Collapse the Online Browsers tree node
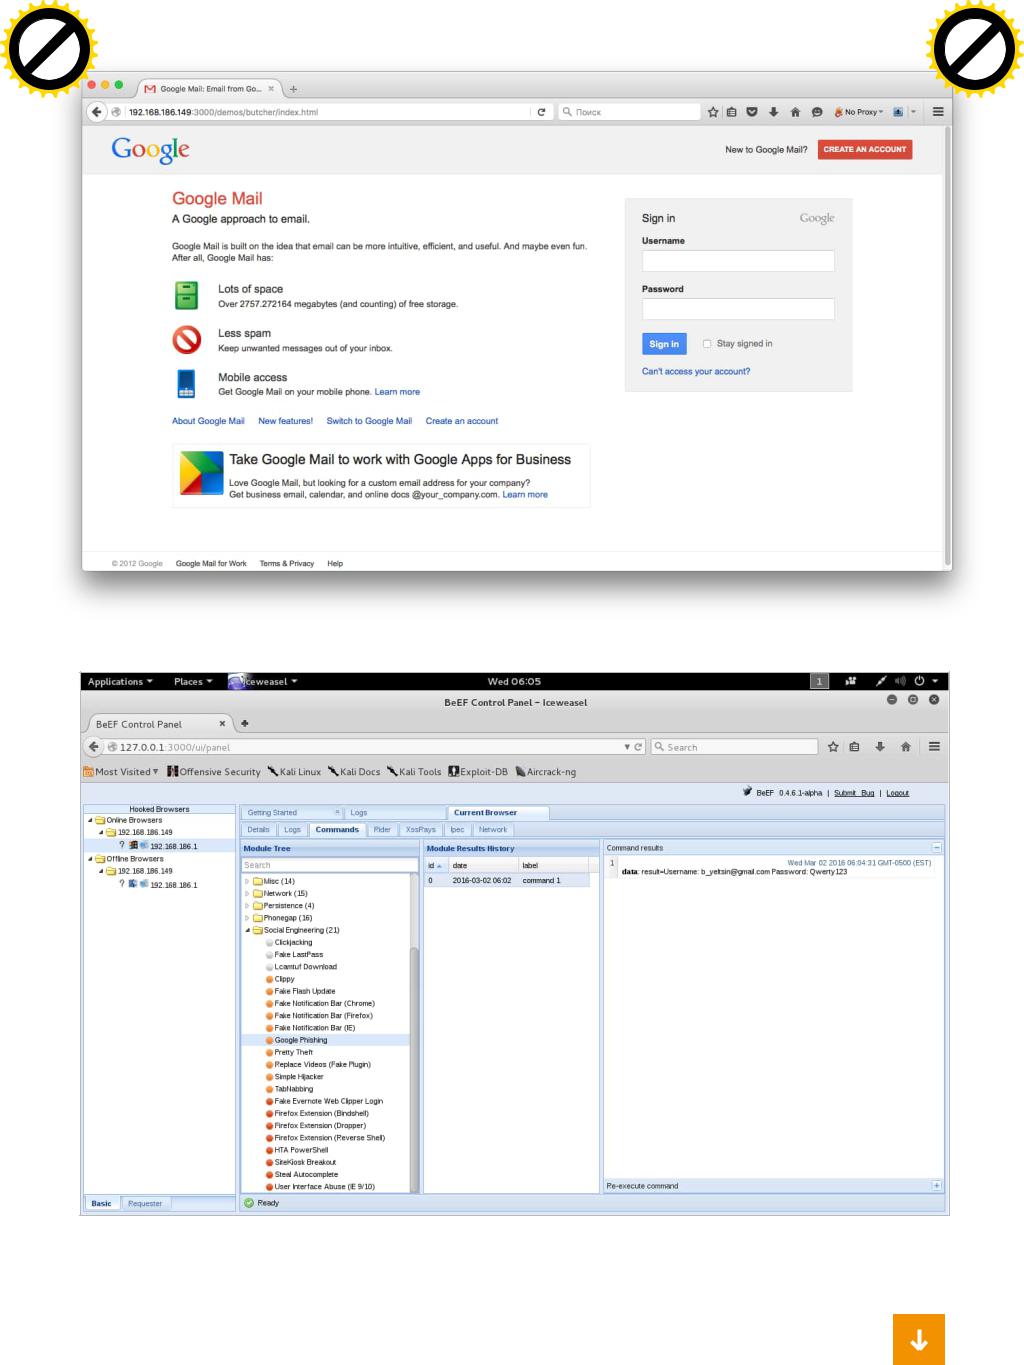The height and width of the screenshot is (1365, 1024). [90, 820]
